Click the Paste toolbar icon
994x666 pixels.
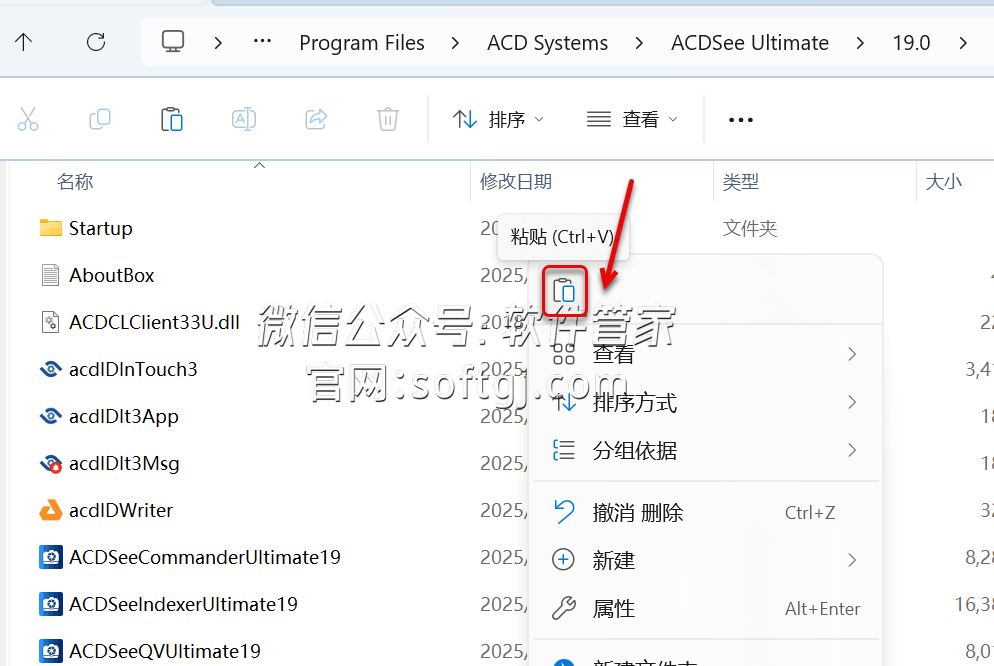172,119
